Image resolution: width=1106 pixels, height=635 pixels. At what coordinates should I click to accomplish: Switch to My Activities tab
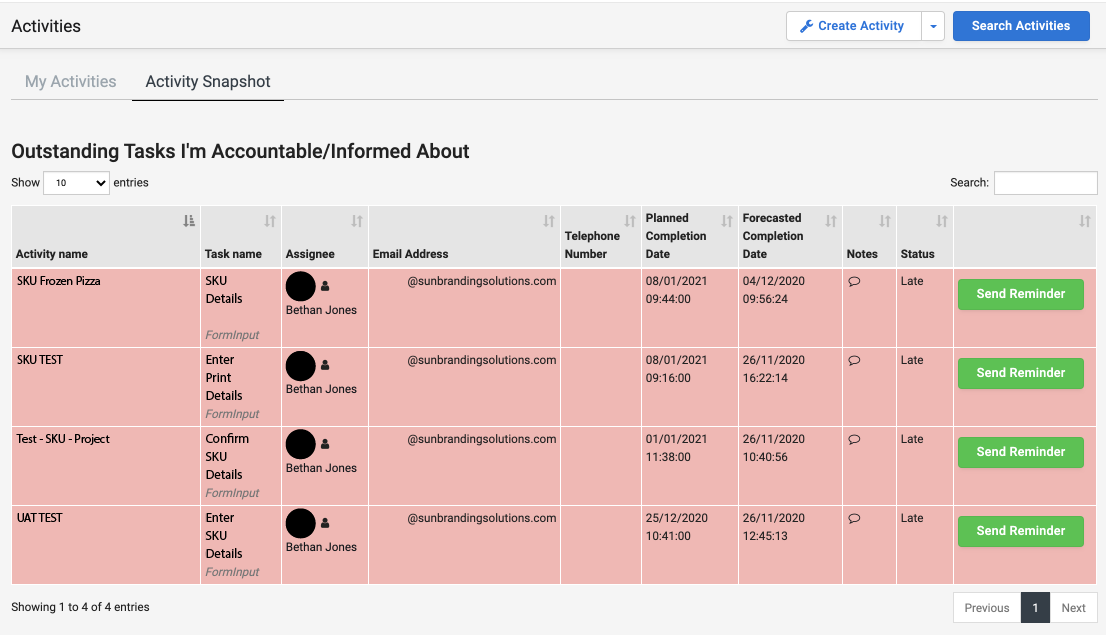point(71,82)
